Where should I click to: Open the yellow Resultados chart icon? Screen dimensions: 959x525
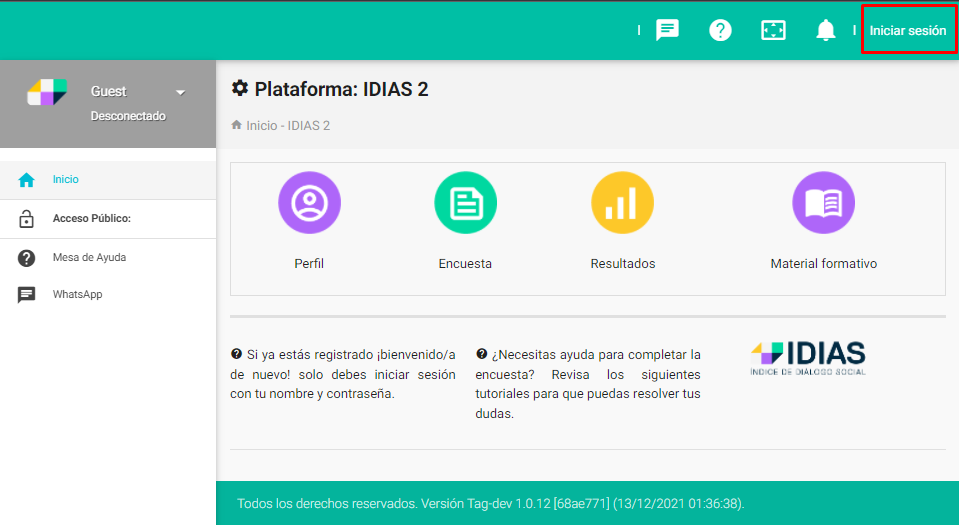tap(623, 203)
